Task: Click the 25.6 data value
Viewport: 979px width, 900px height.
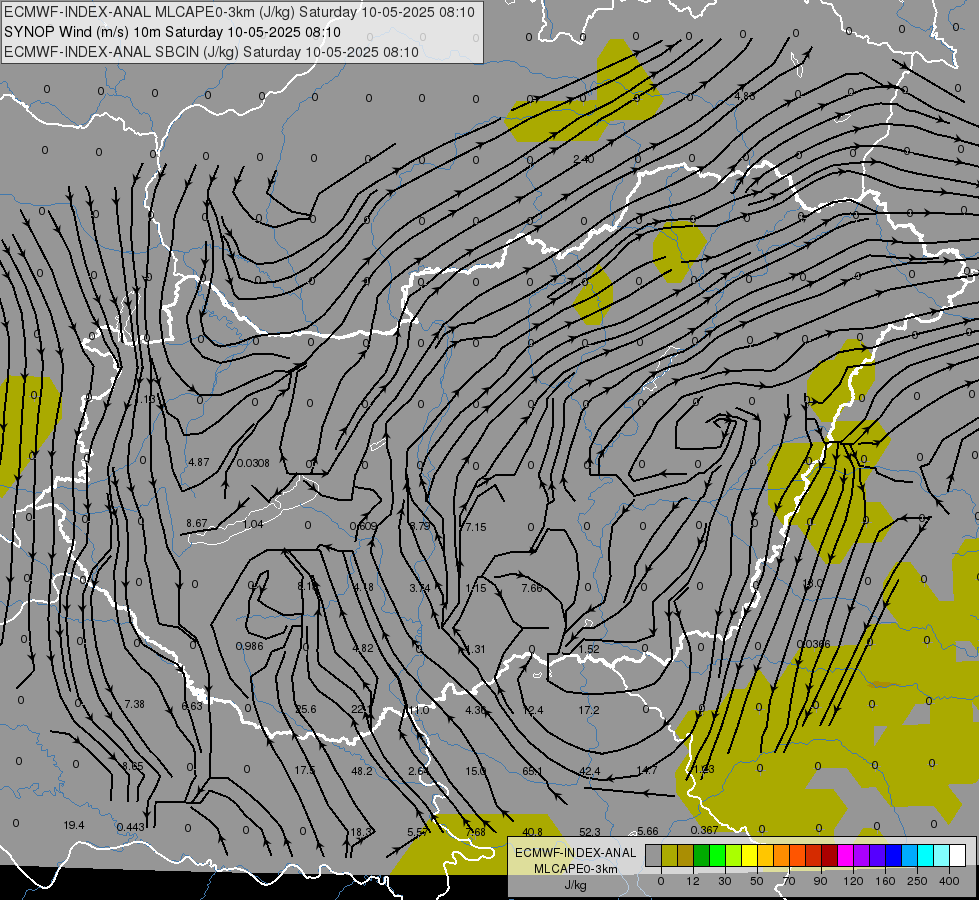Action: pyautogui.click(x=306, y=710)
